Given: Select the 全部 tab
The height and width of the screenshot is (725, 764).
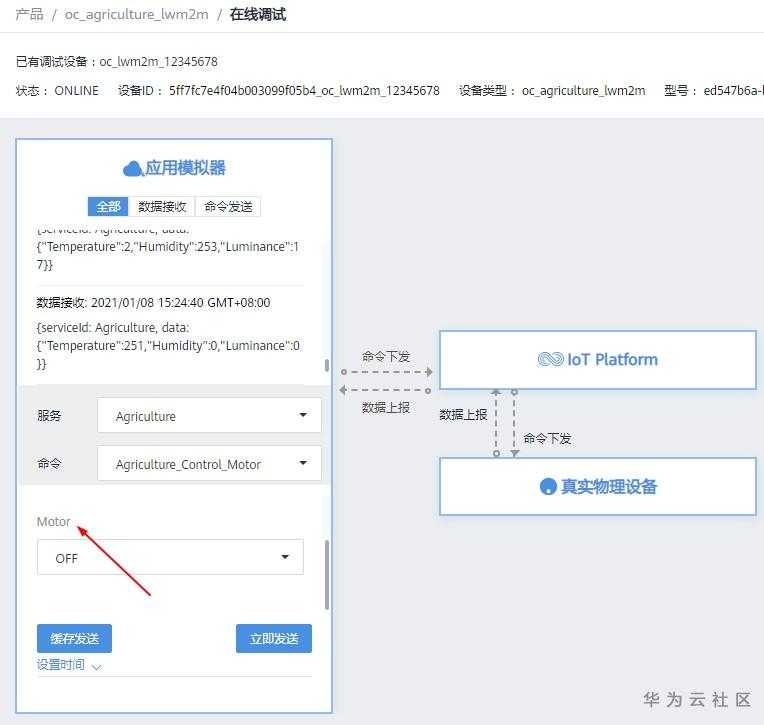Looking at the screenshot, I should coord(108,207).
